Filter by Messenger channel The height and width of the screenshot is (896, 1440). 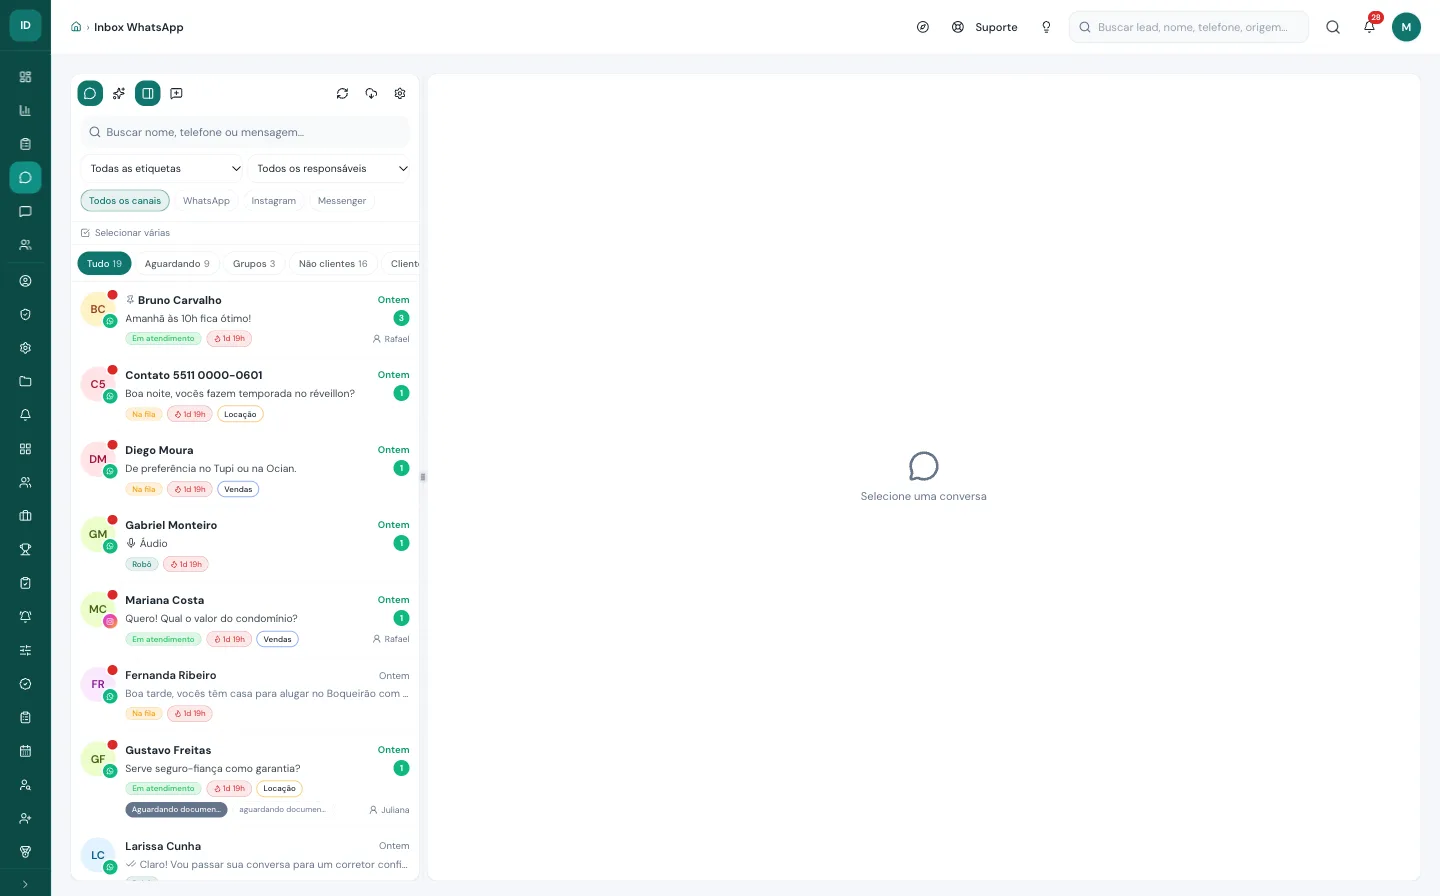pyautogui.click(x=342, y=201)
